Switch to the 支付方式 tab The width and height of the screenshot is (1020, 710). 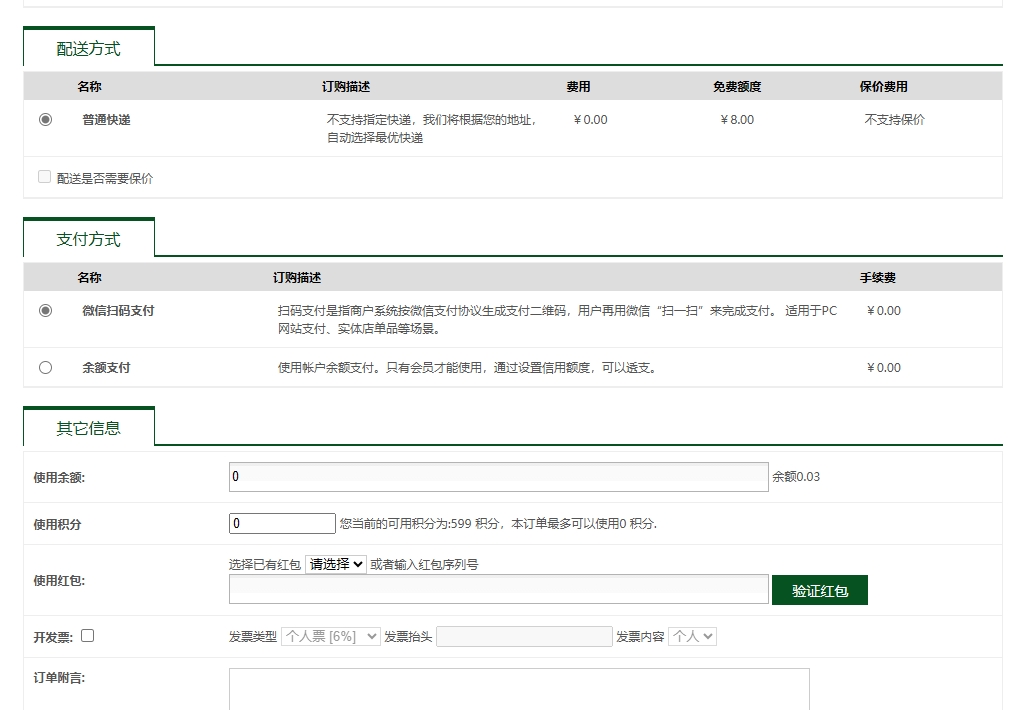[88, 238]
